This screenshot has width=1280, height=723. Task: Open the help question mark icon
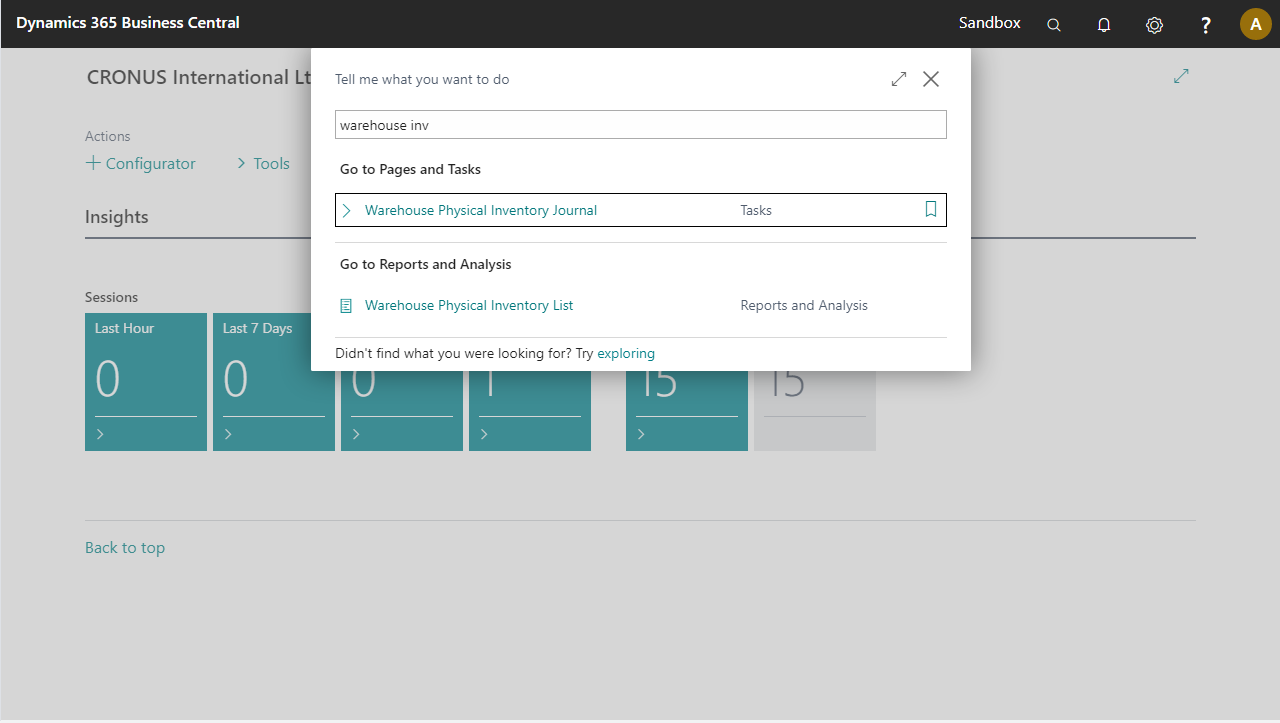click(x=1206, y=24)
